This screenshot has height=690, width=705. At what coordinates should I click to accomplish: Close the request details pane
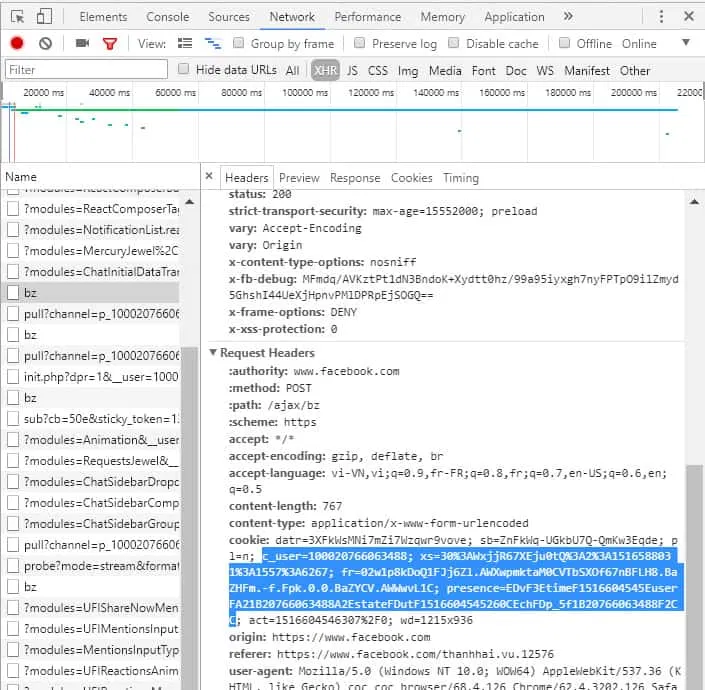tap(209, 177)
